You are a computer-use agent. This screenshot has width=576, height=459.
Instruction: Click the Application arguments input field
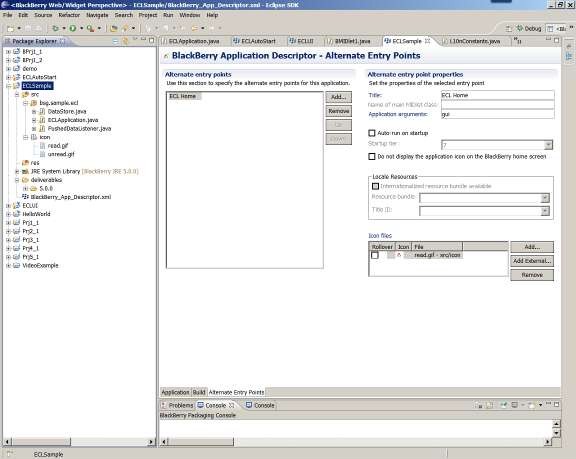pyautogui.click(x=497, y=114)
